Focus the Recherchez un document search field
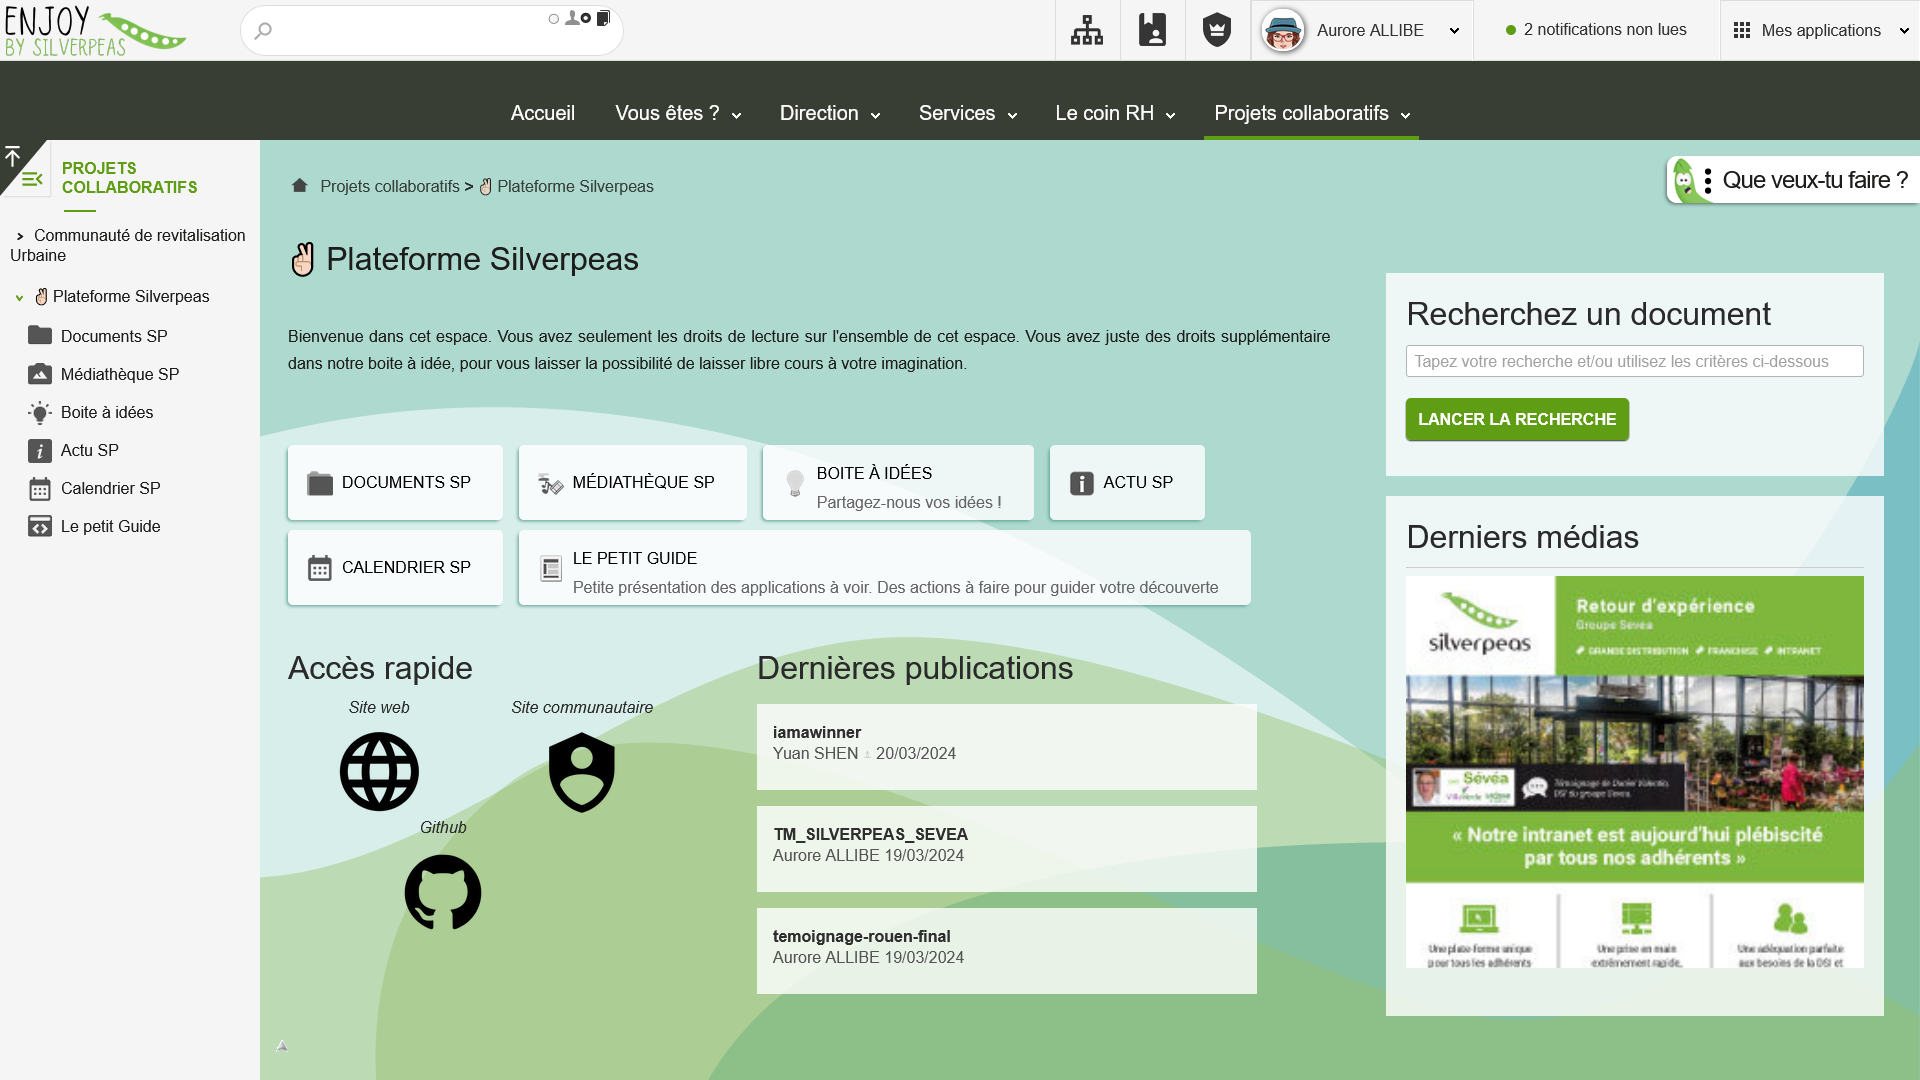 point(1634,361)
